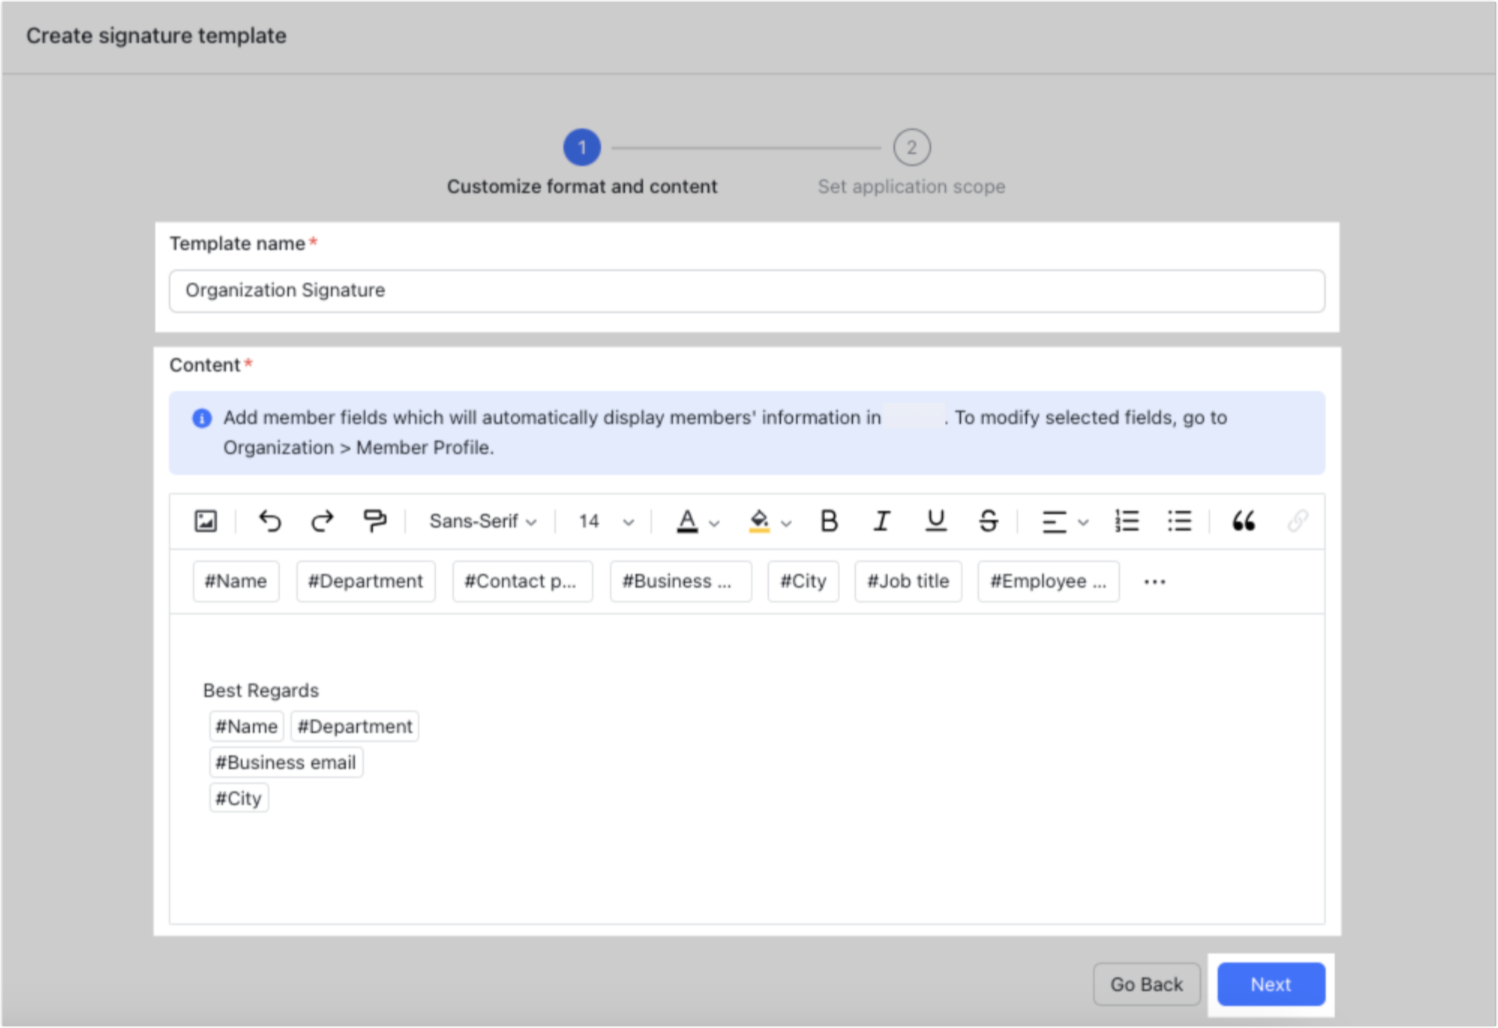The width and height of the screenshot is (1498, 1028).
Task: Click the Next button
Action: click(1271, 984)
